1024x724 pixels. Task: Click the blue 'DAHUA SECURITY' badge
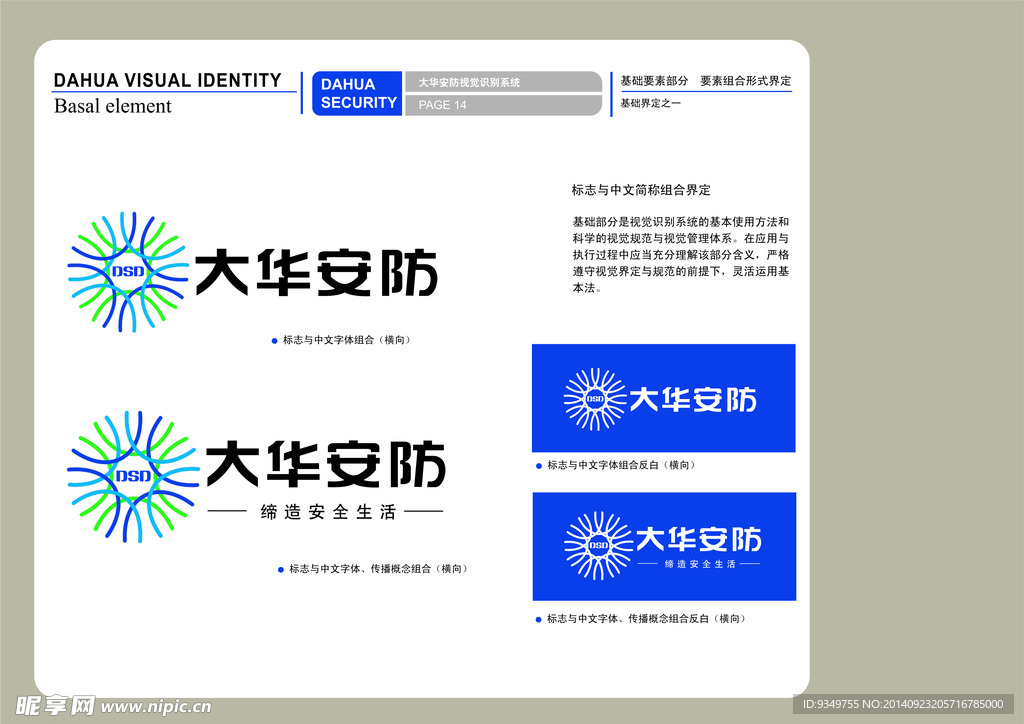[x=357, y=93]
